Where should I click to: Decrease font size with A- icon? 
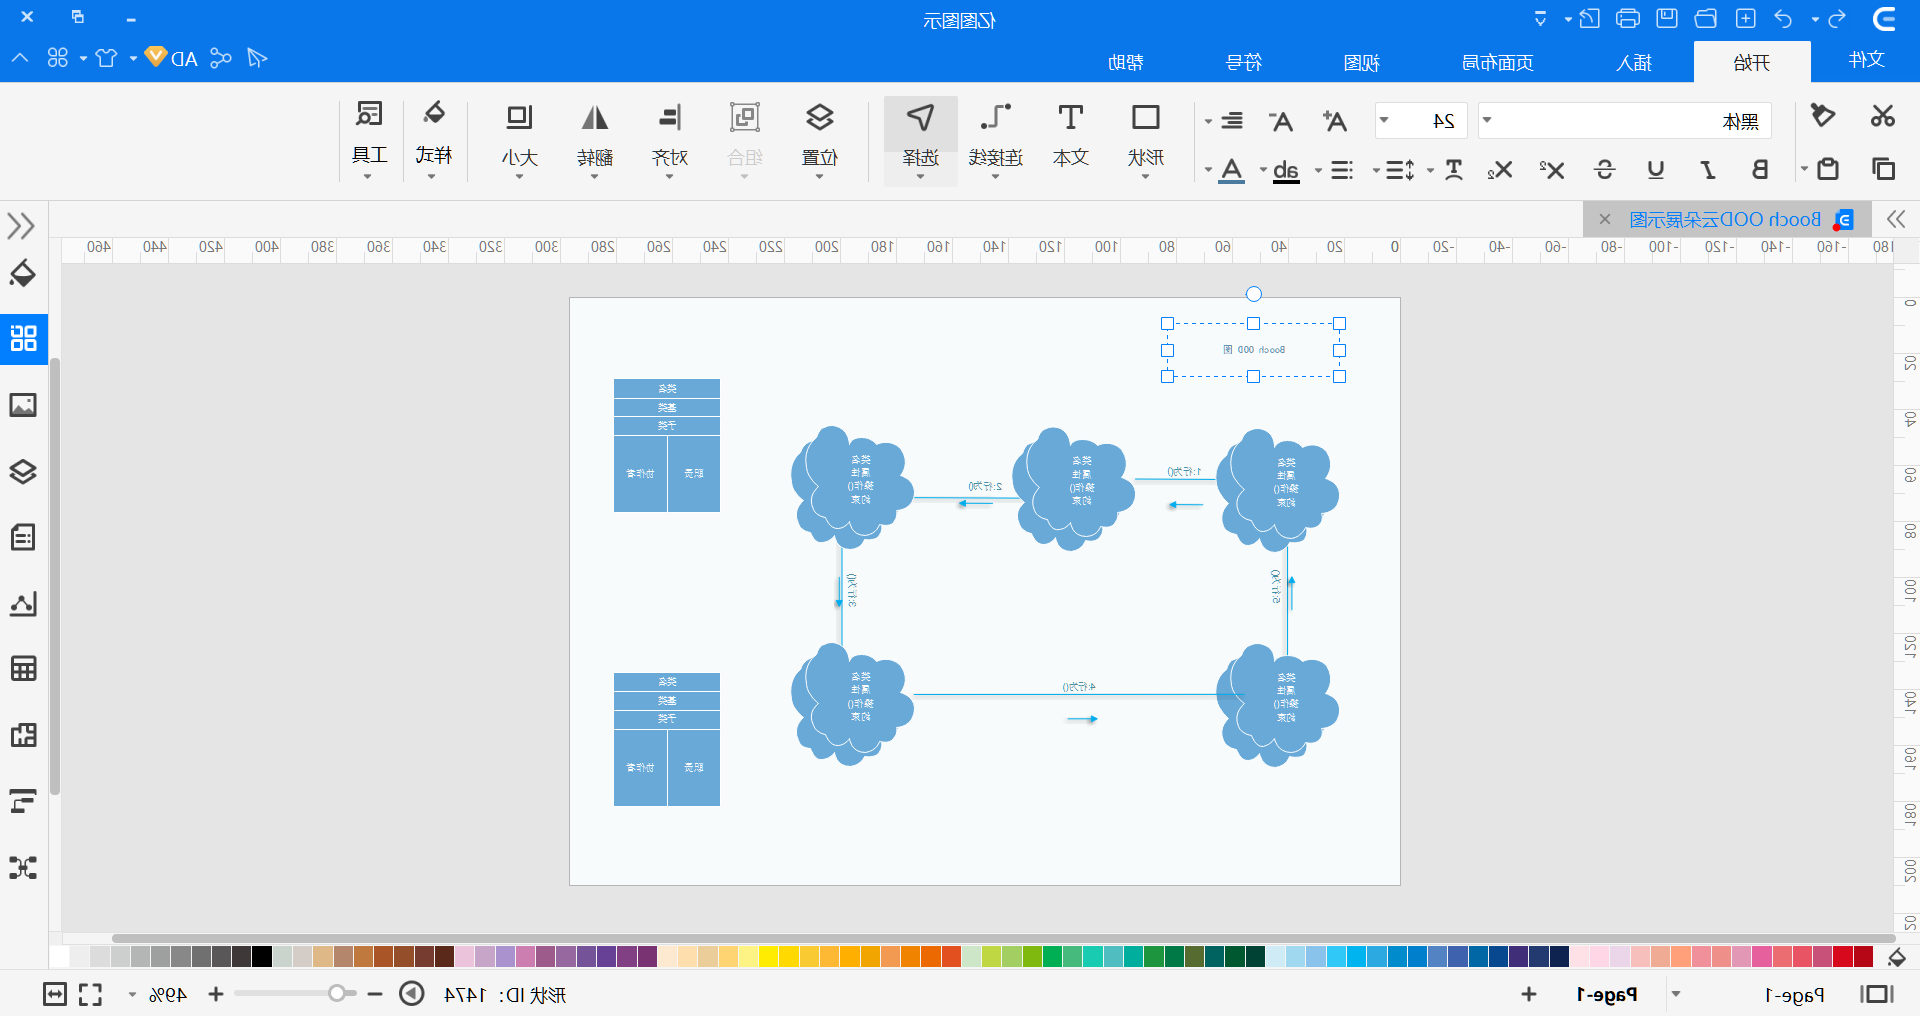pyautogui.click(x=1280, y=121)
